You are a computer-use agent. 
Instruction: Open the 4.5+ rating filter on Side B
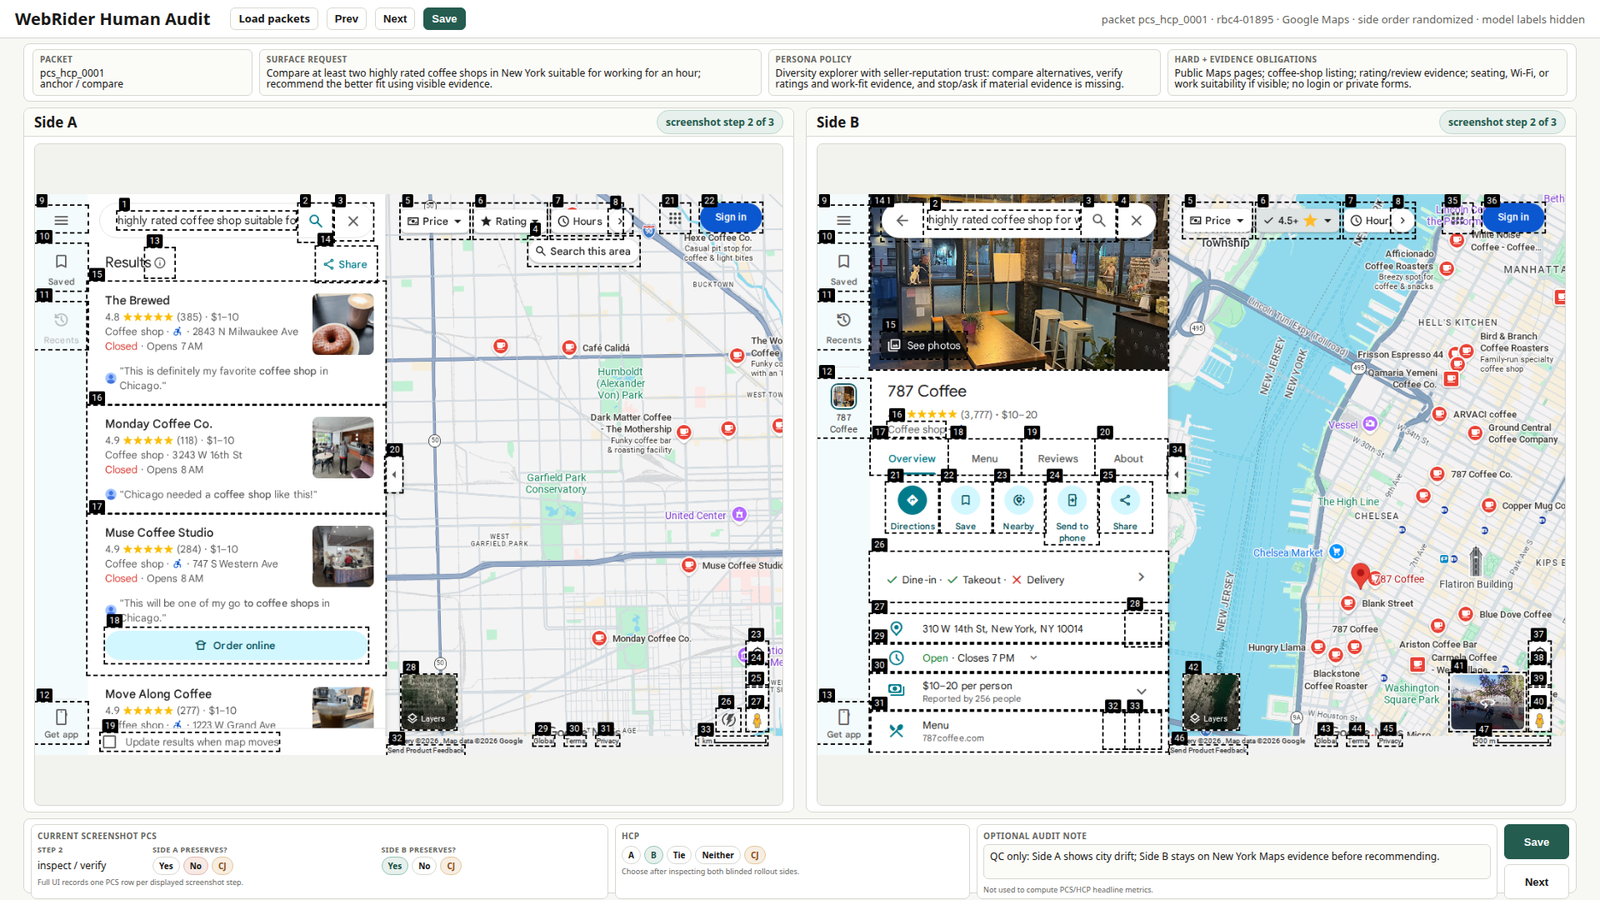(1297, 220)
